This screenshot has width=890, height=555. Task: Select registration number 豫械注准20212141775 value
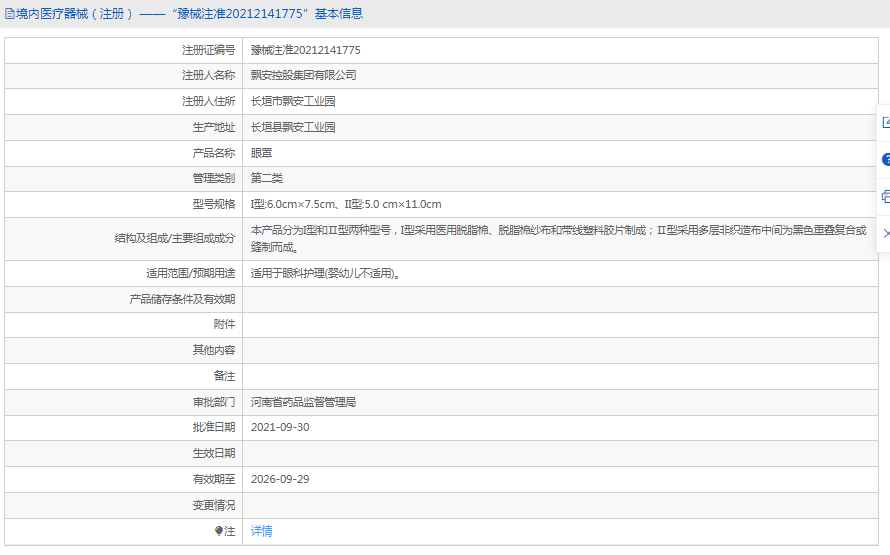point(305,50)
